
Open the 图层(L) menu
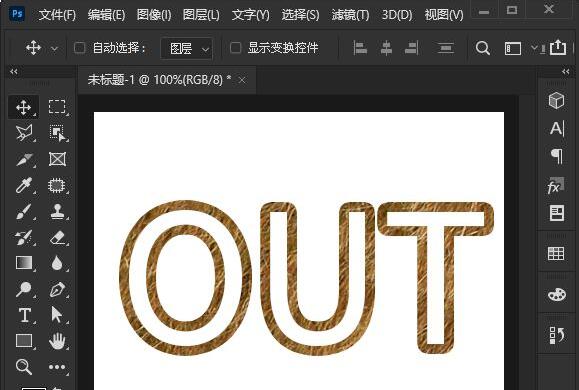[201, 15]
